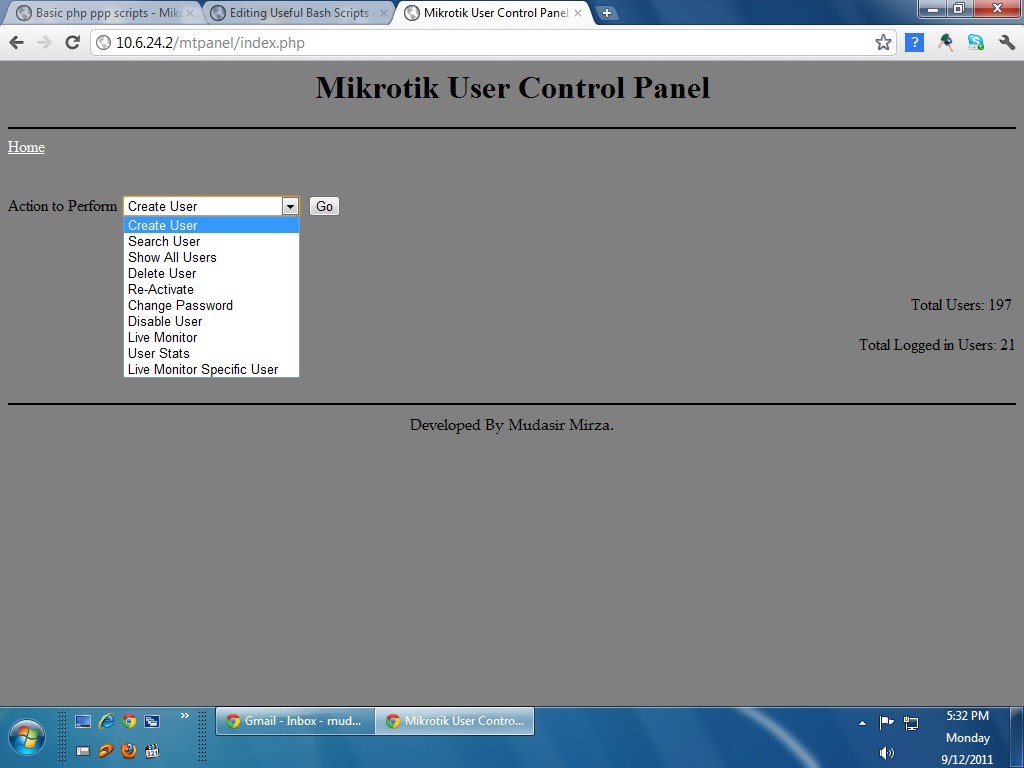Open the ping-pong paddles extension icon
The width and height of the screenshot is (1024, 768).
point(945,43)
